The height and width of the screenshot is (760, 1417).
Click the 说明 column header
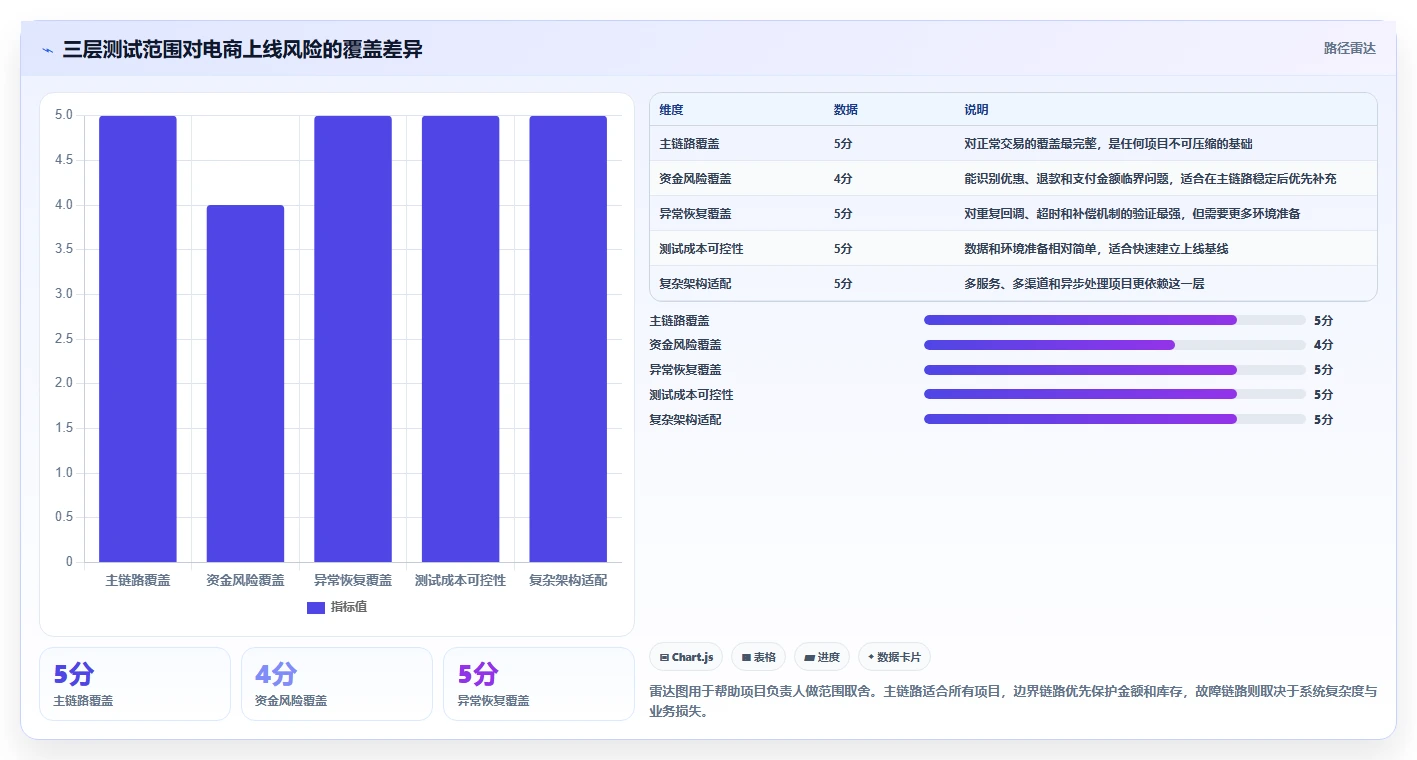coord(976,110)
